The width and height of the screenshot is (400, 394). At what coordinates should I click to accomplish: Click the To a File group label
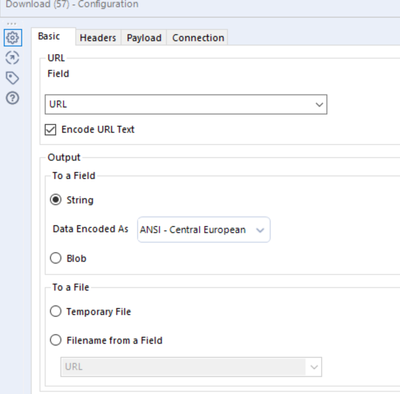[x=71, y=287]
